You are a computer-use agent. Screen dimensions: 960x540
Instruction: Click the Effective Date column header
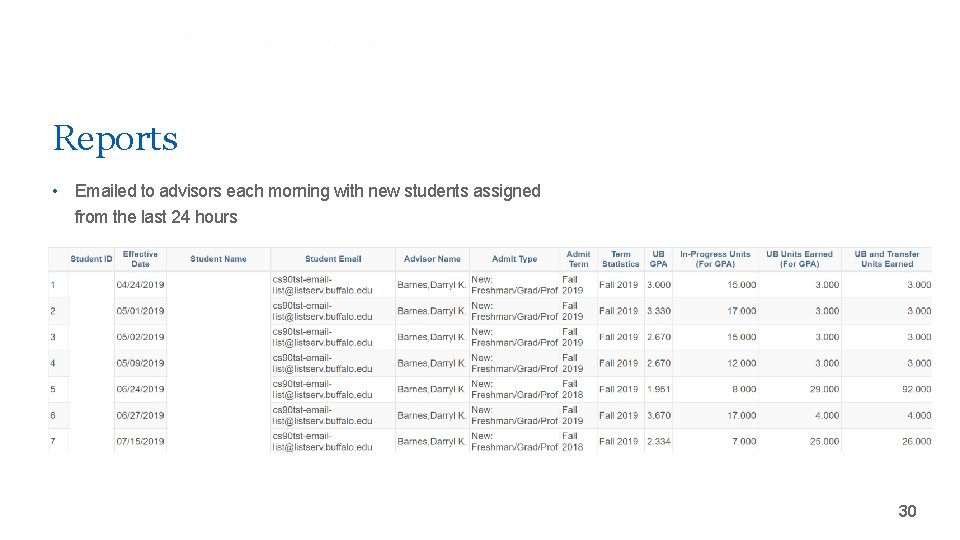(140, 259)
